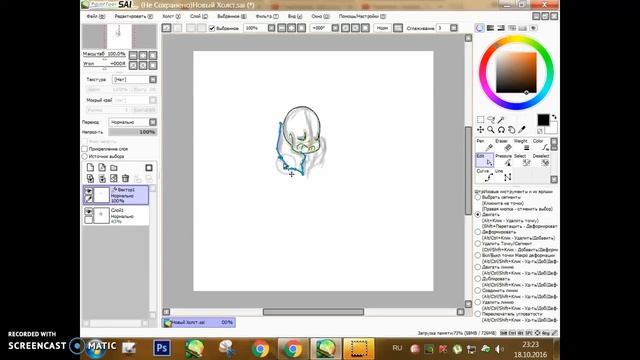Viewport: 640px width, 360px height.
Task: Click the navigator preview thumbnail
Action: point(119,36)
